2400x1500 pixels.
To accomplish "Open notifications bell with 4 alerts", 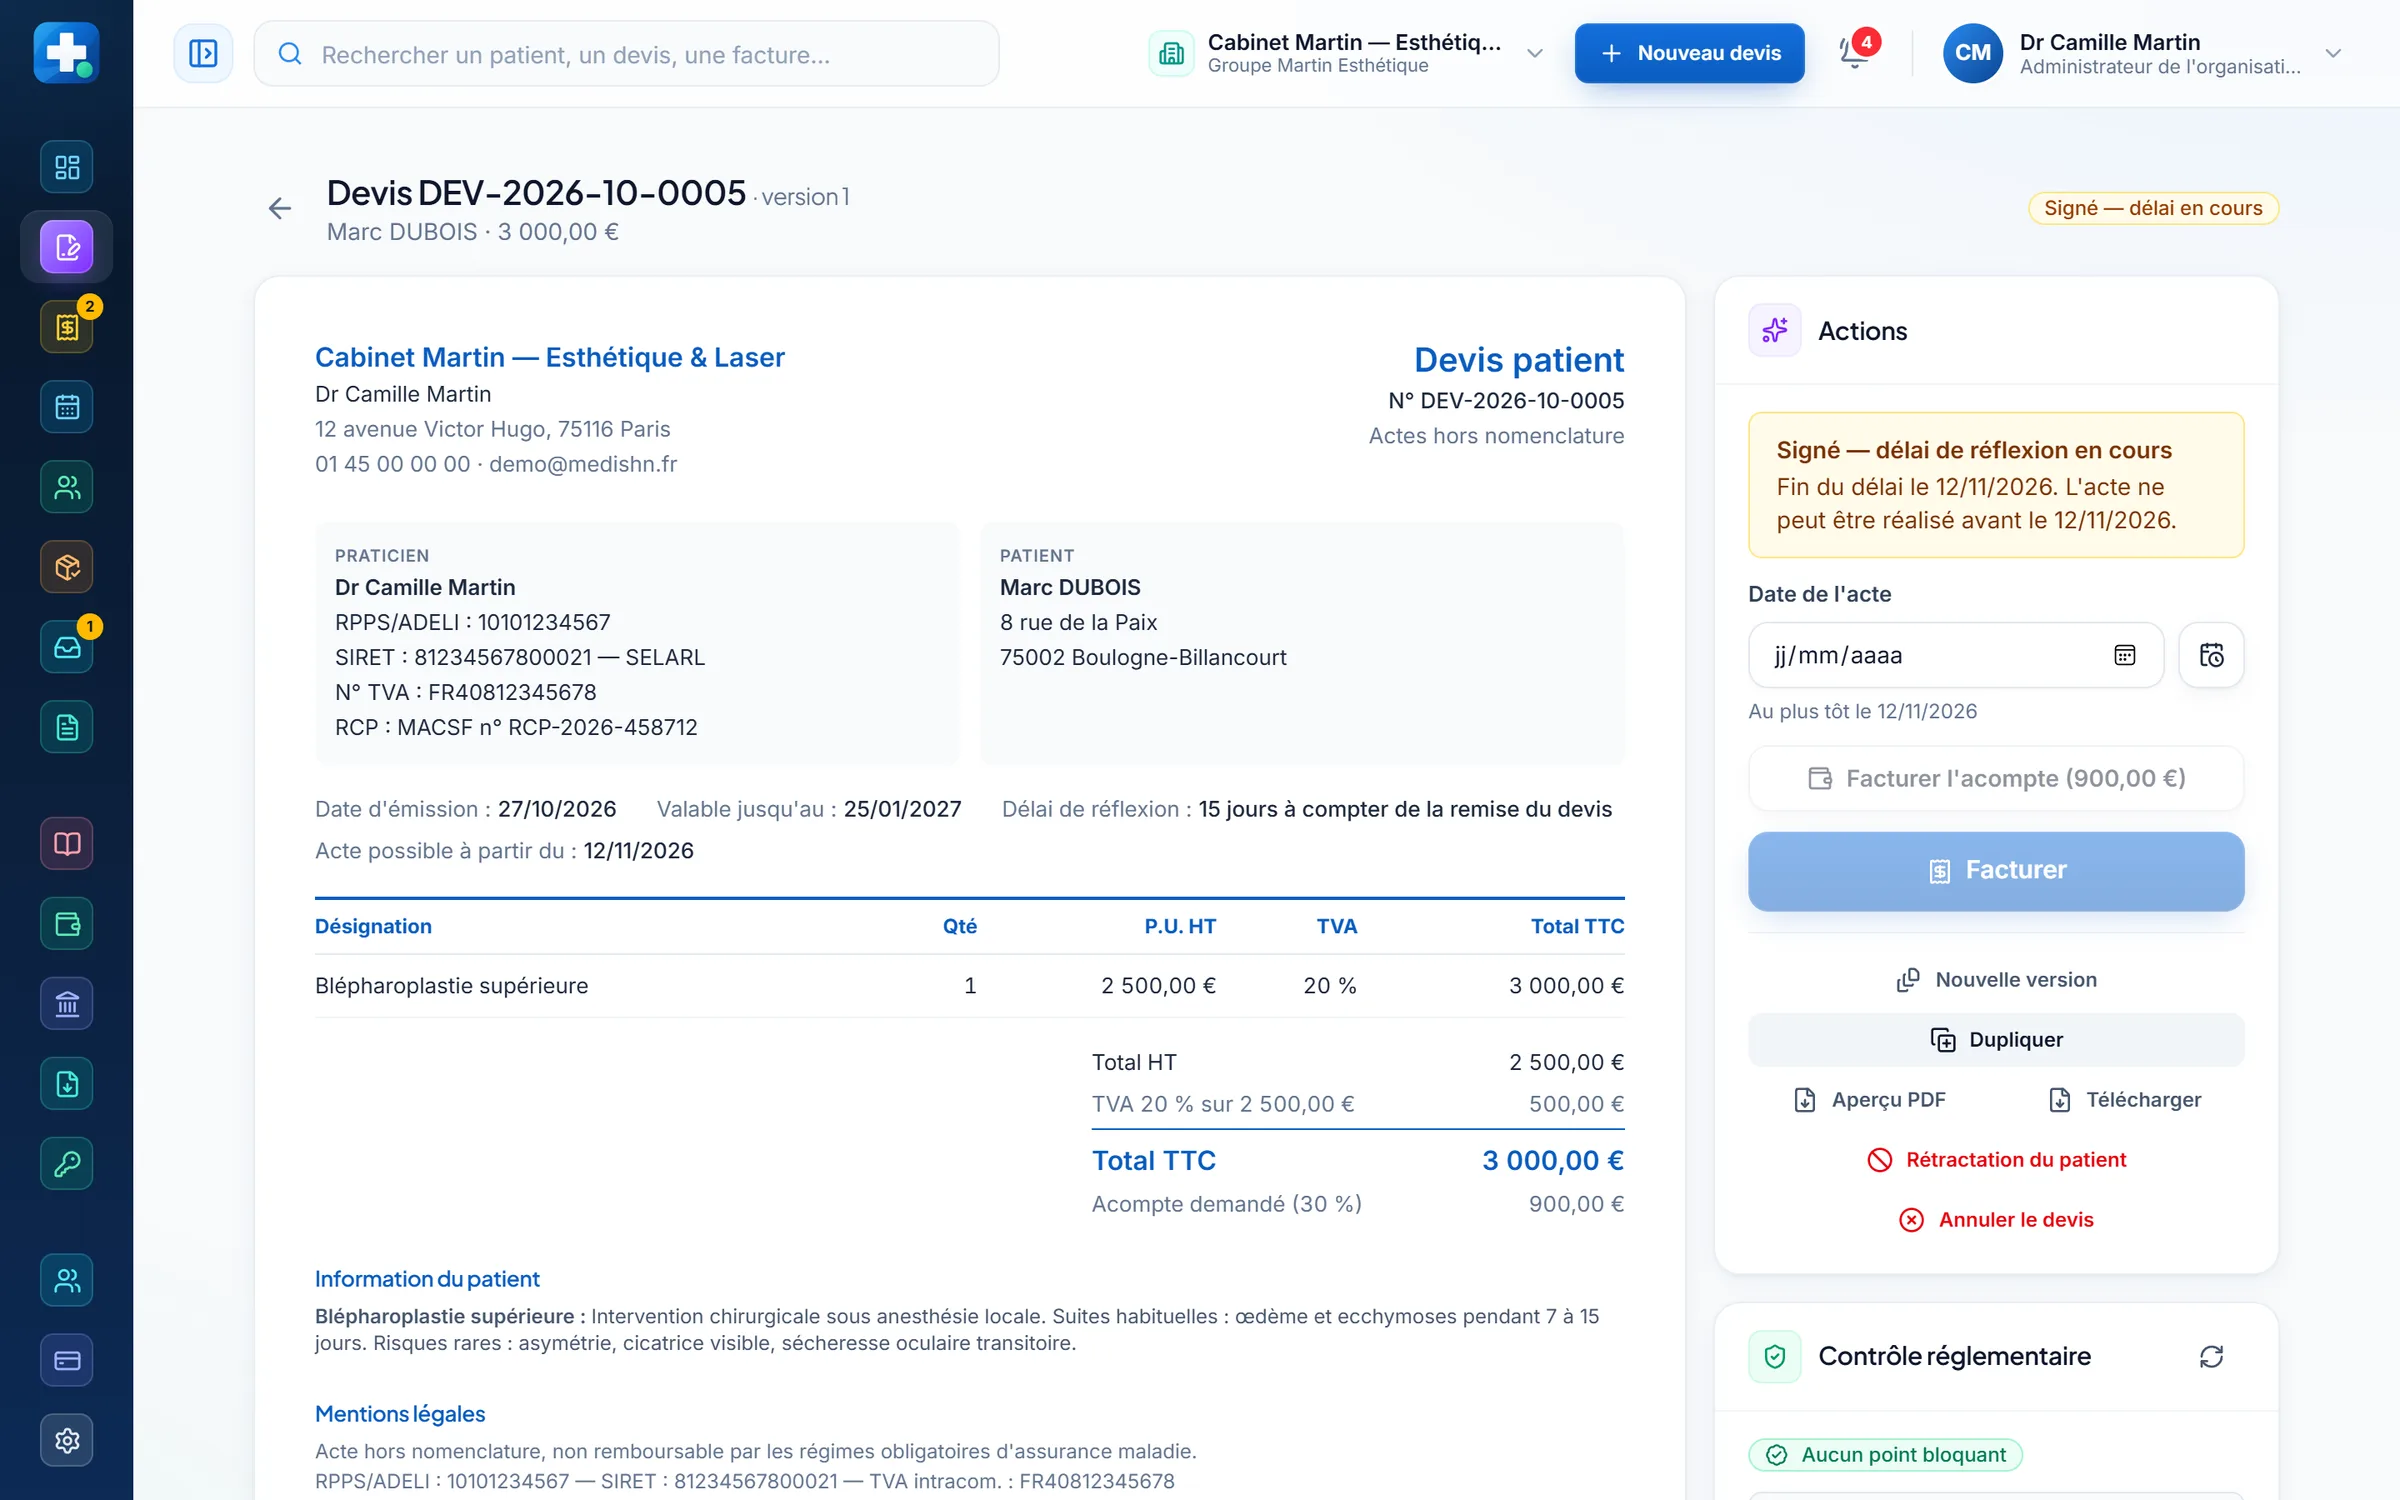I will pyautogui.click(x=1855, y=53).
